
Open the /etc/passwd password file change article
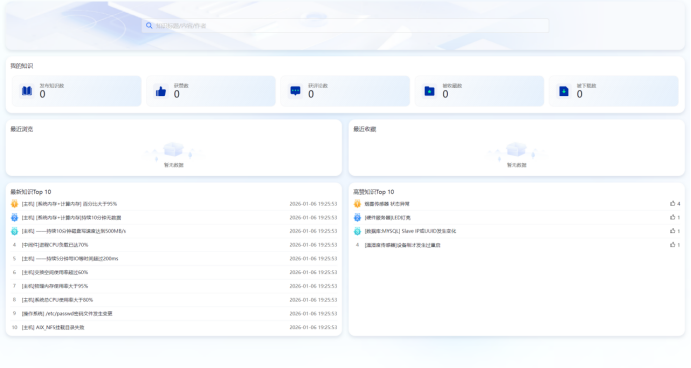(67, 313)
